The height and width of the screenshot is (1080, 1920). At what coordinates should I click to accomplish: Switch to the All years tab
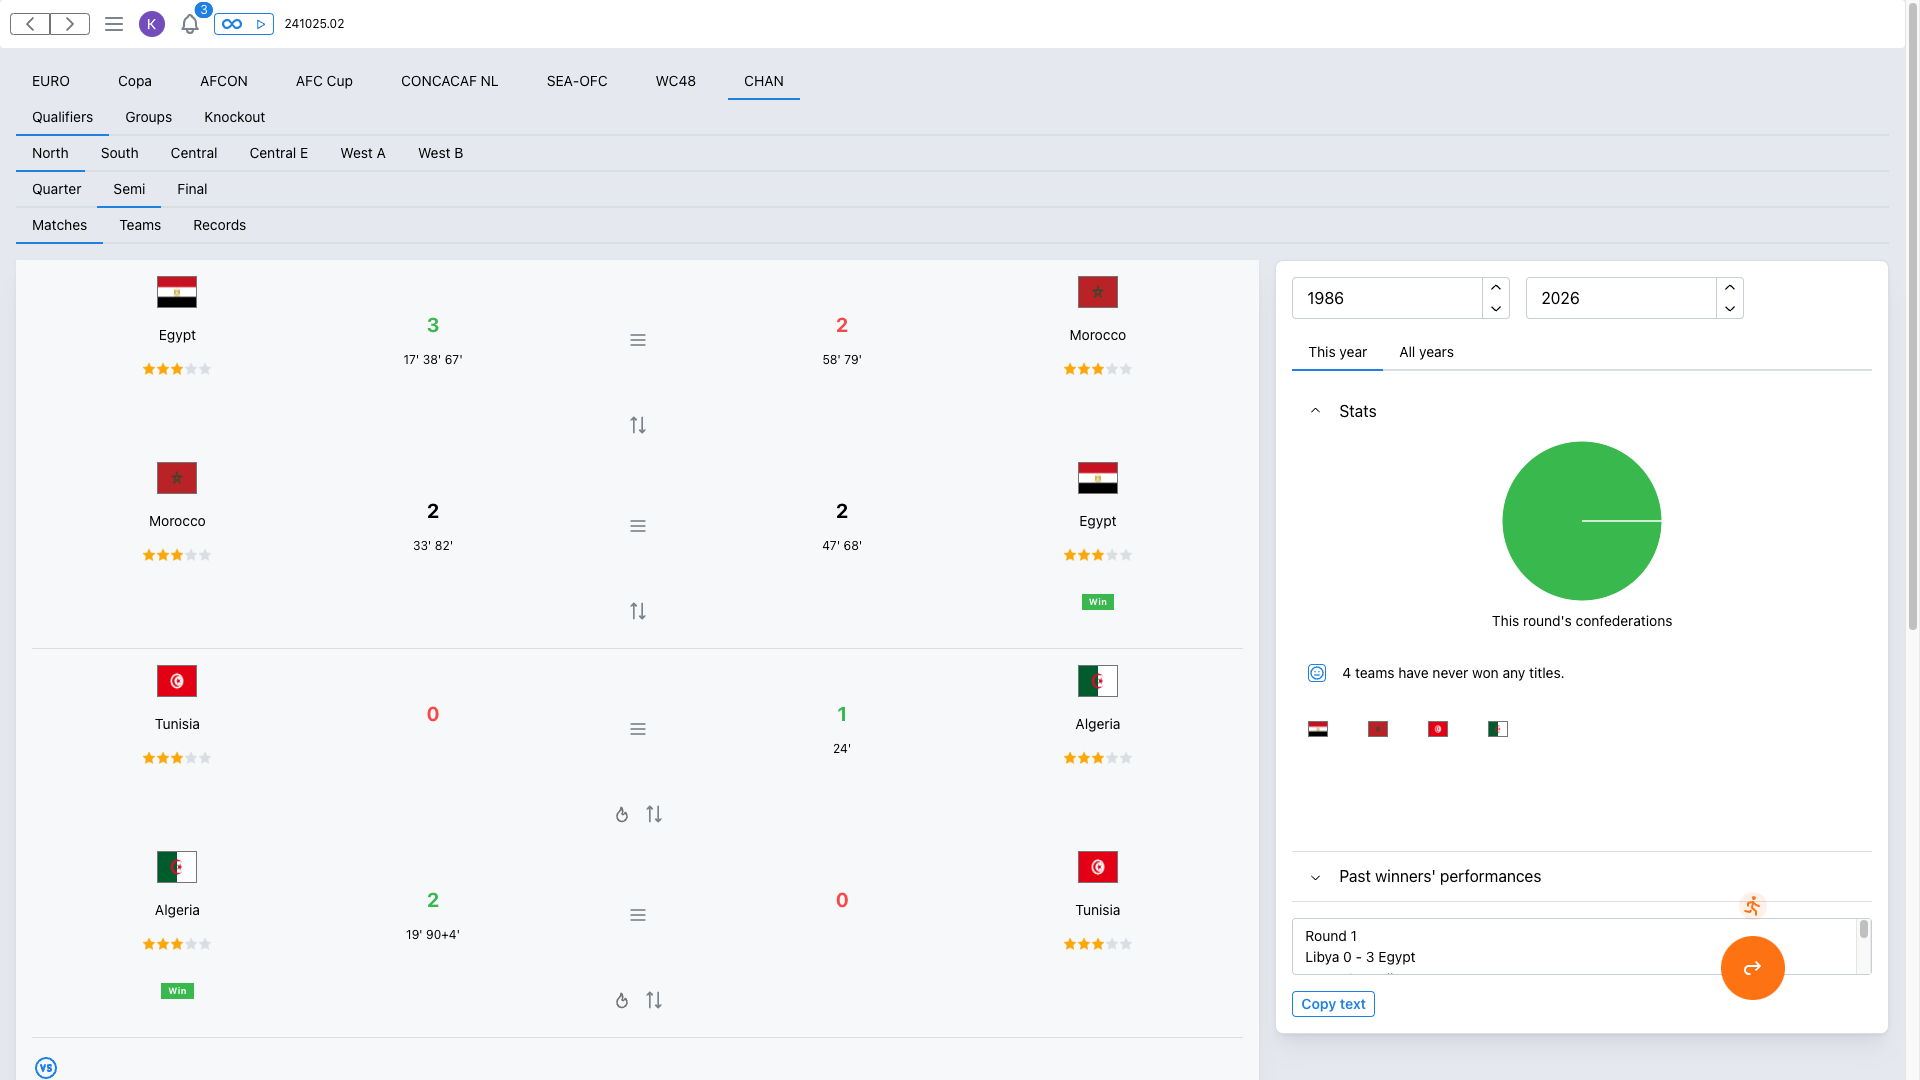[1427, 352]
